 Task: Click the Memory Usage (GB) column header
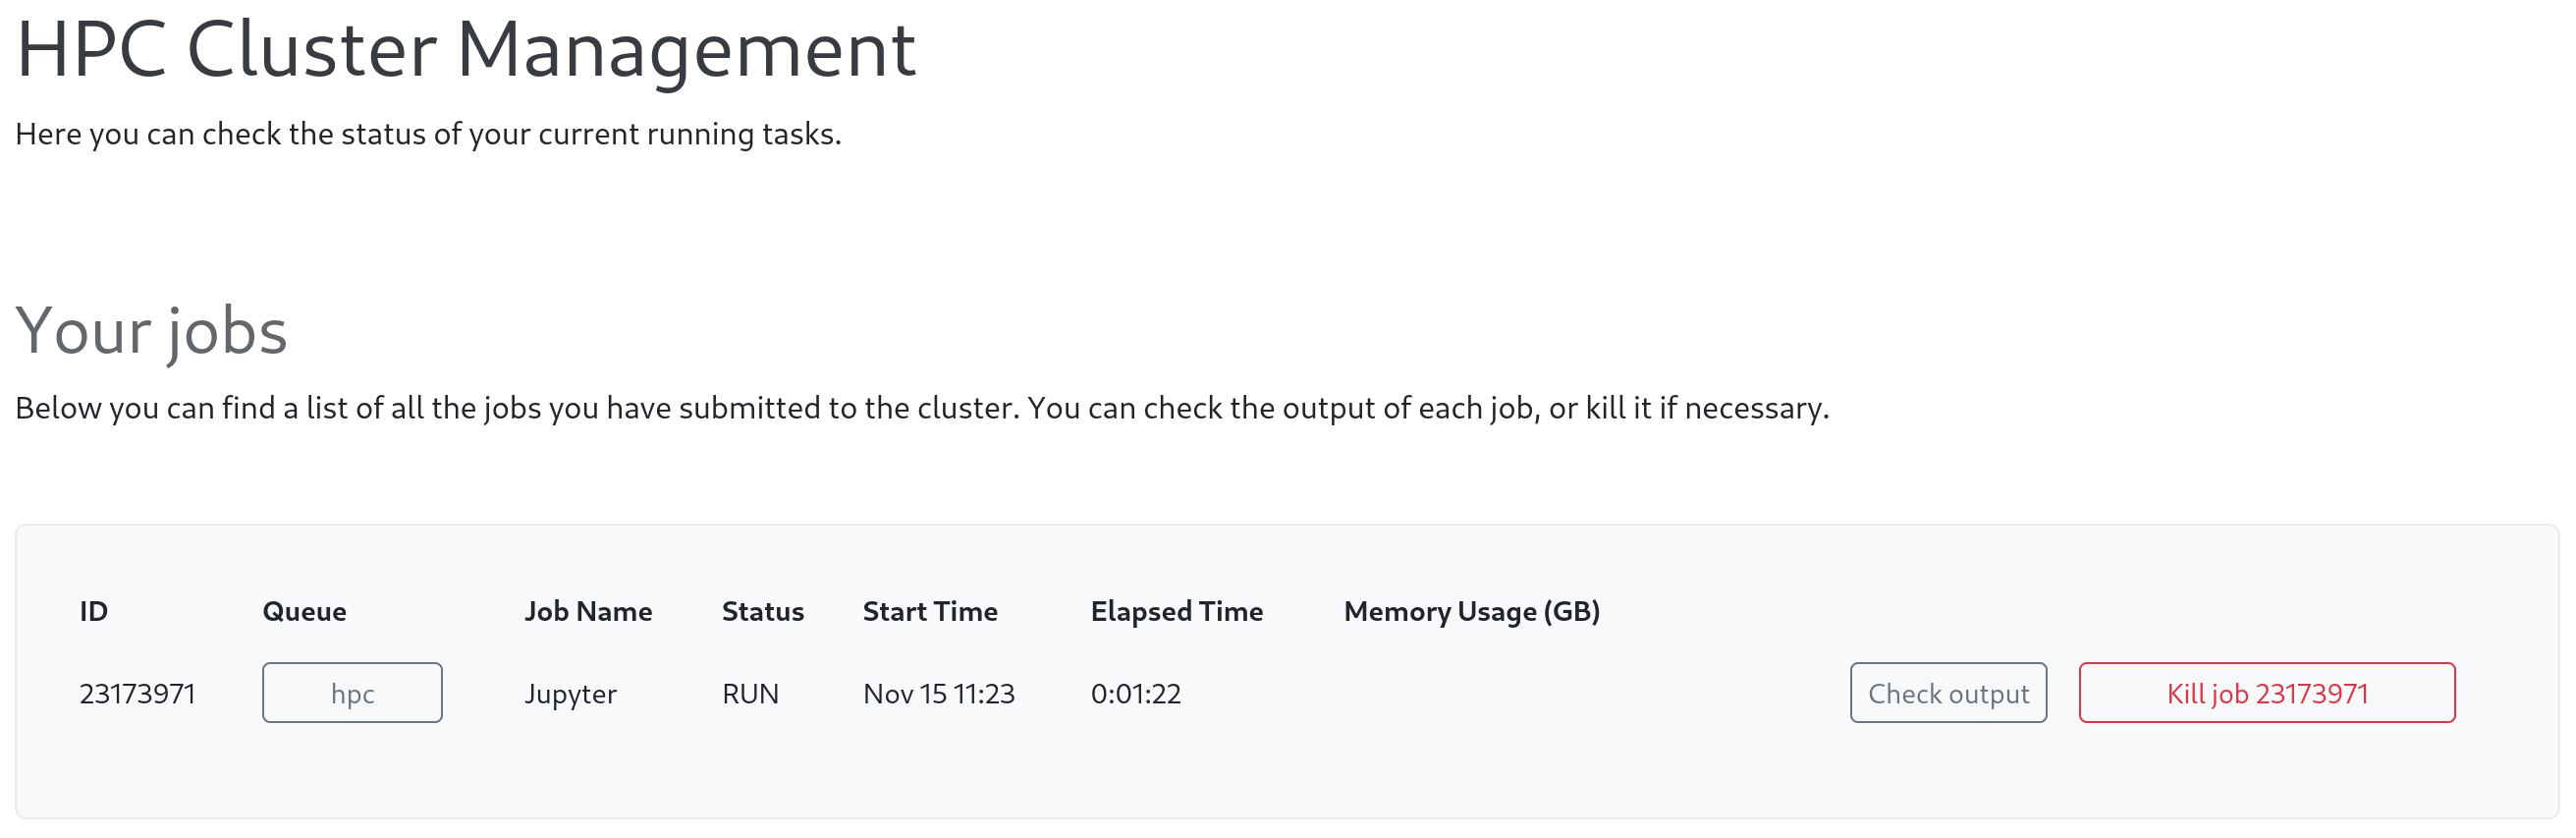click(1471, 611)
